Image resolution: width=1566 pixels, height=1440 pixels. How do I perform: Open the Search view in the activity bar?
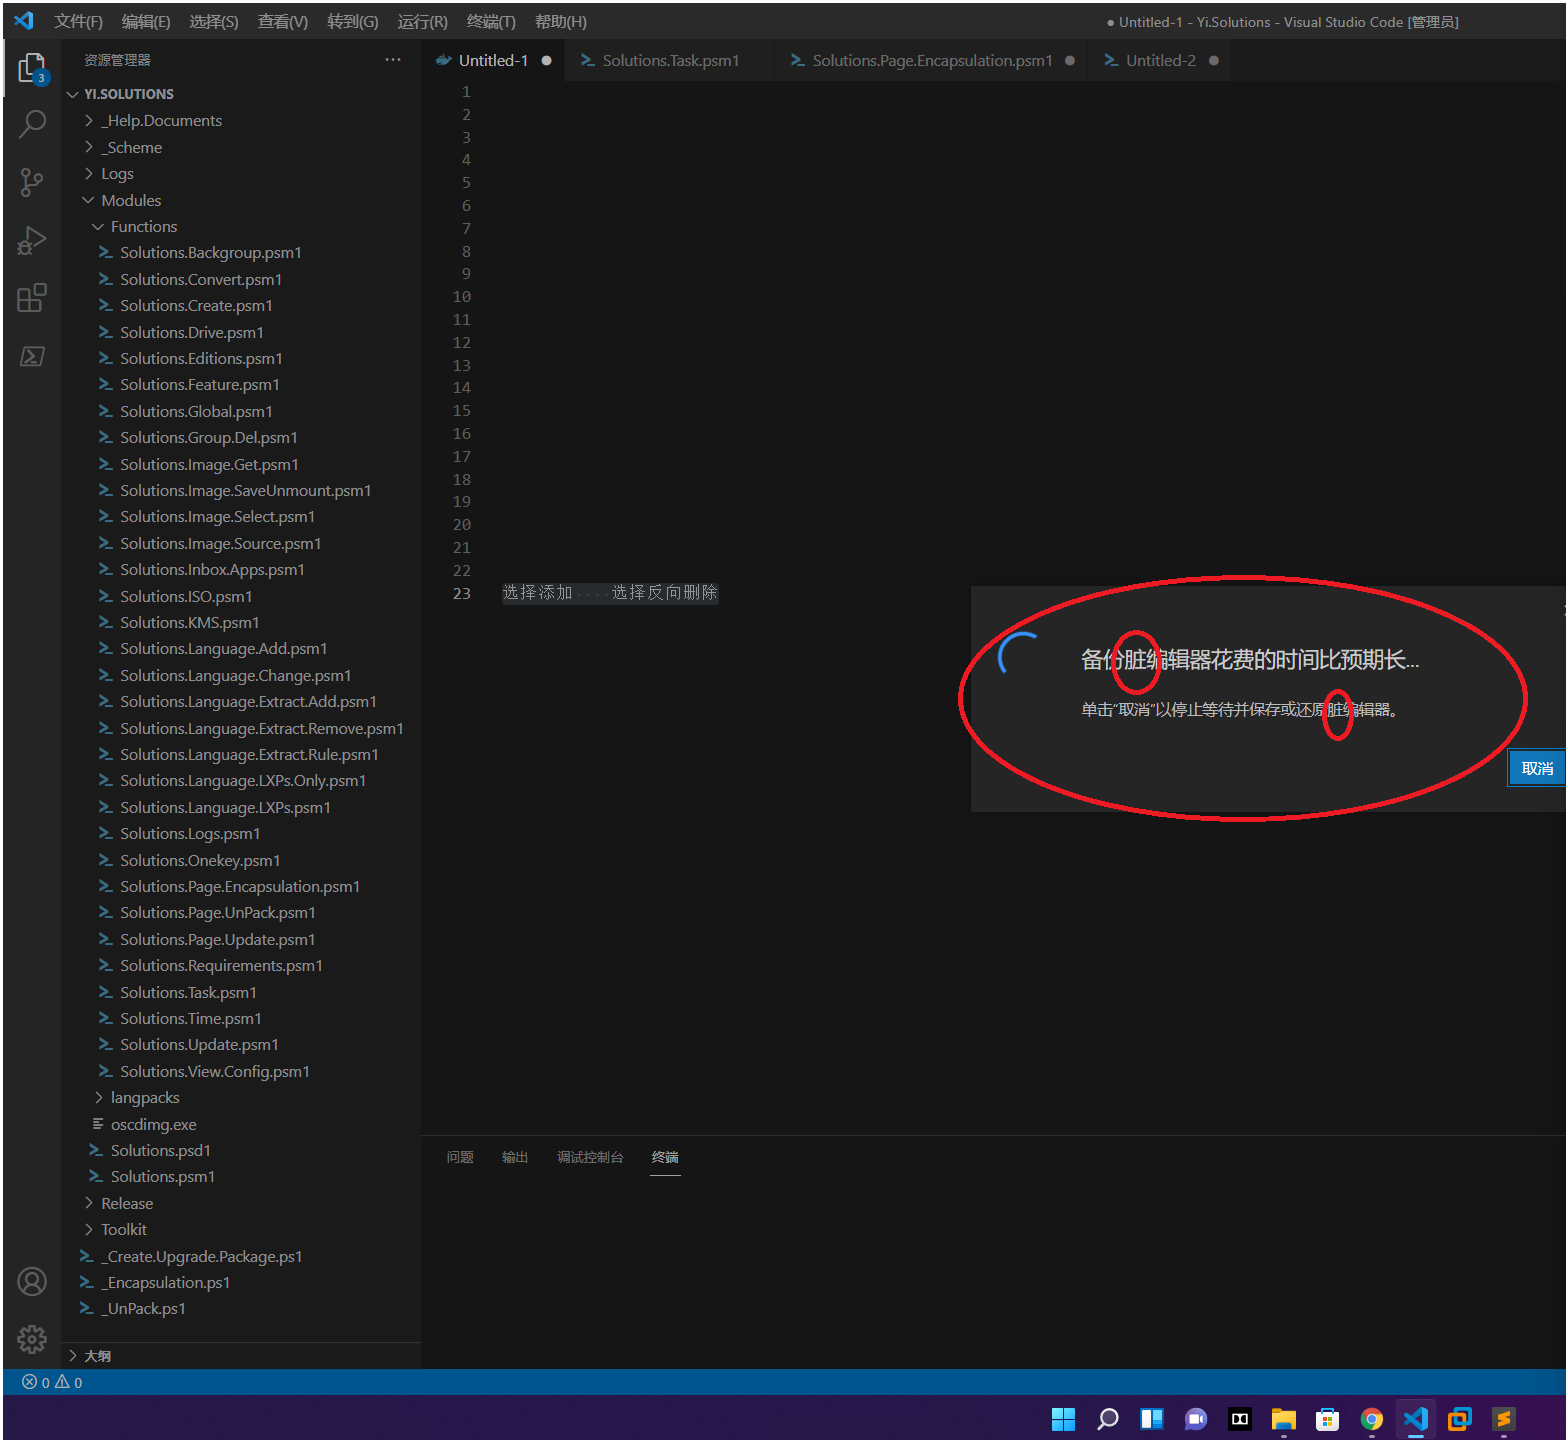click(x=33, y=123)
